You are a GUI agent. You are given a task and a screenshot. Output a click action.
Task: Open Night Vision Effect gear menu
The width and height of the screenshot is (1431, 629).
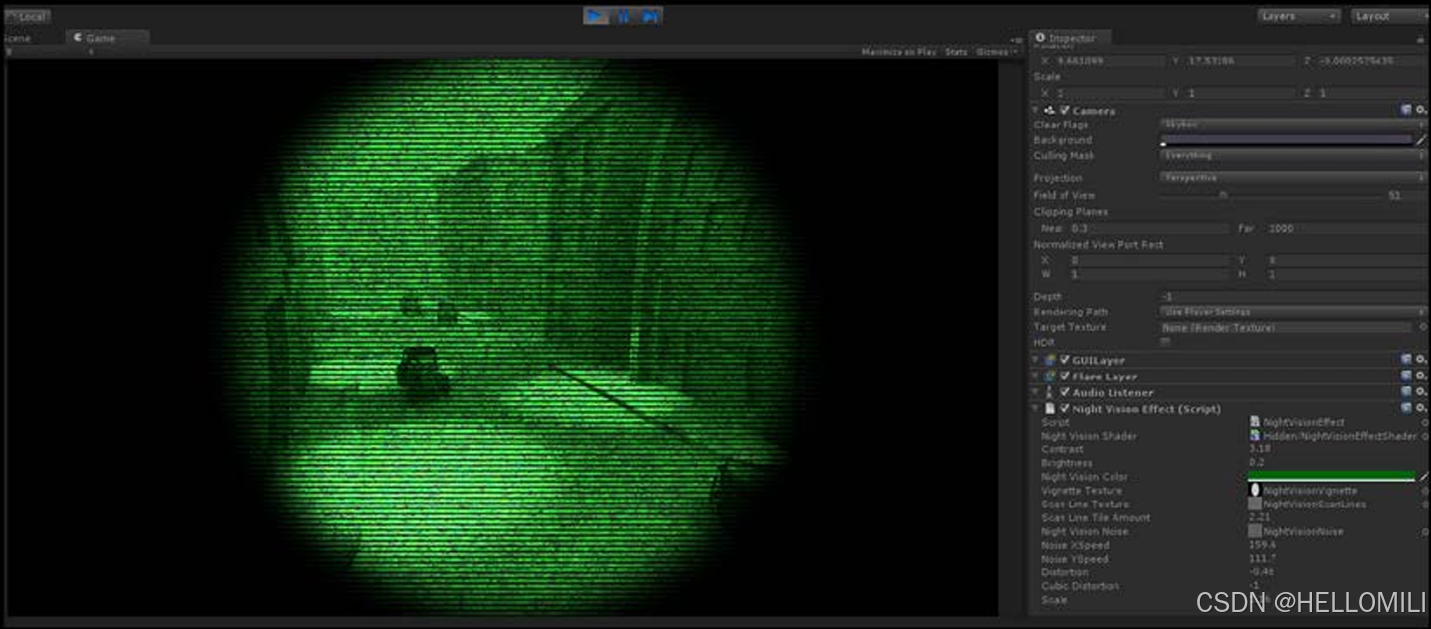click(1421, 408)
